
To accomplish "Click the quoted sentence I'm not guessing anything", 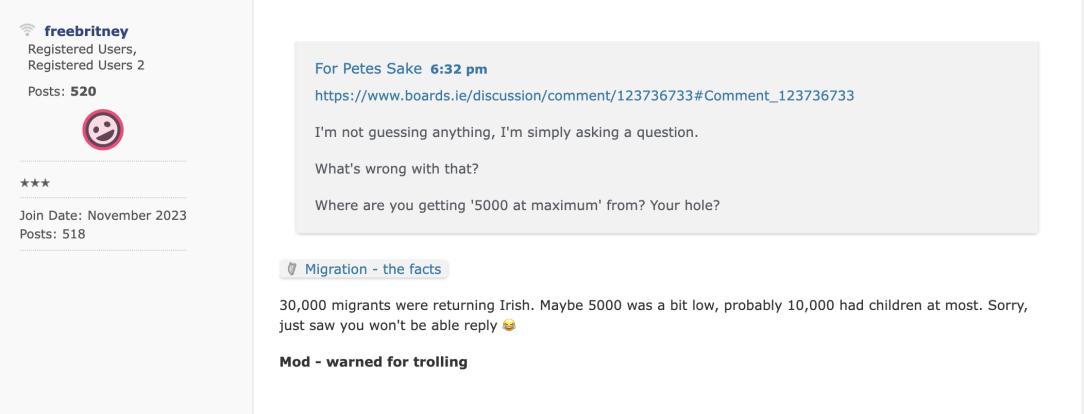I will 507,132.
